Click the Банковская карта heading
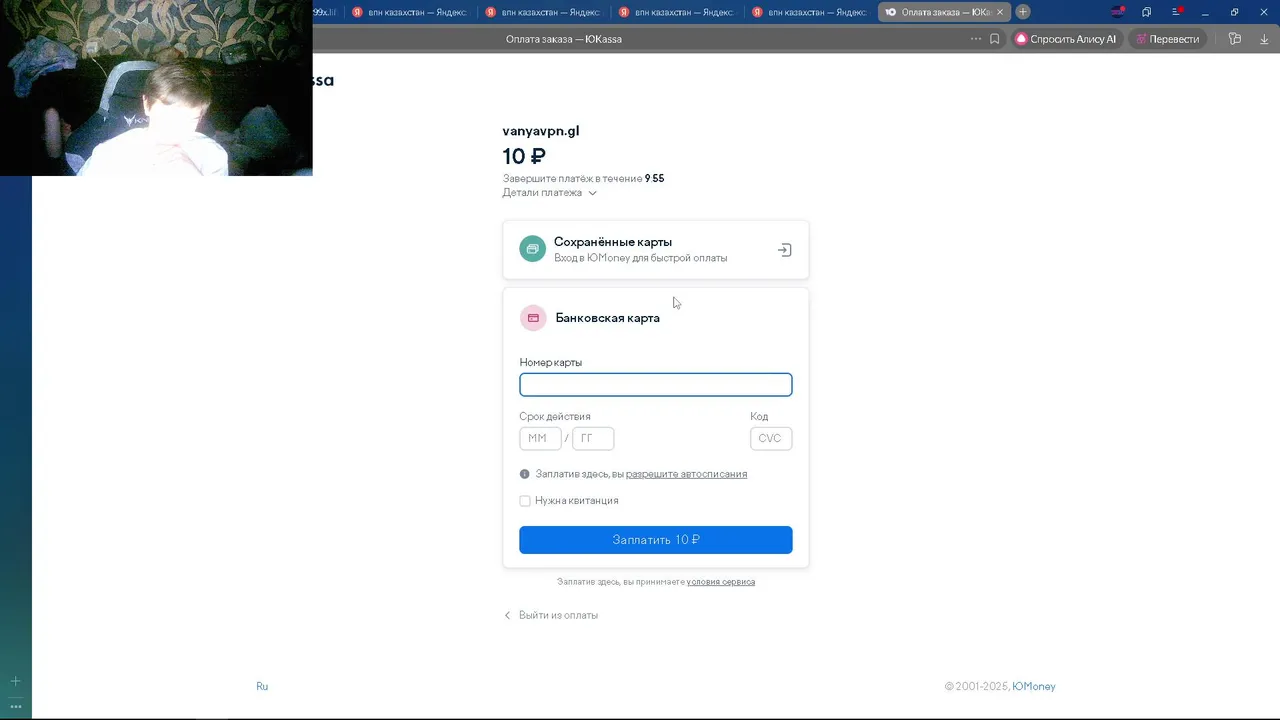Screen dimensions: 1280x720 [607, 318]
